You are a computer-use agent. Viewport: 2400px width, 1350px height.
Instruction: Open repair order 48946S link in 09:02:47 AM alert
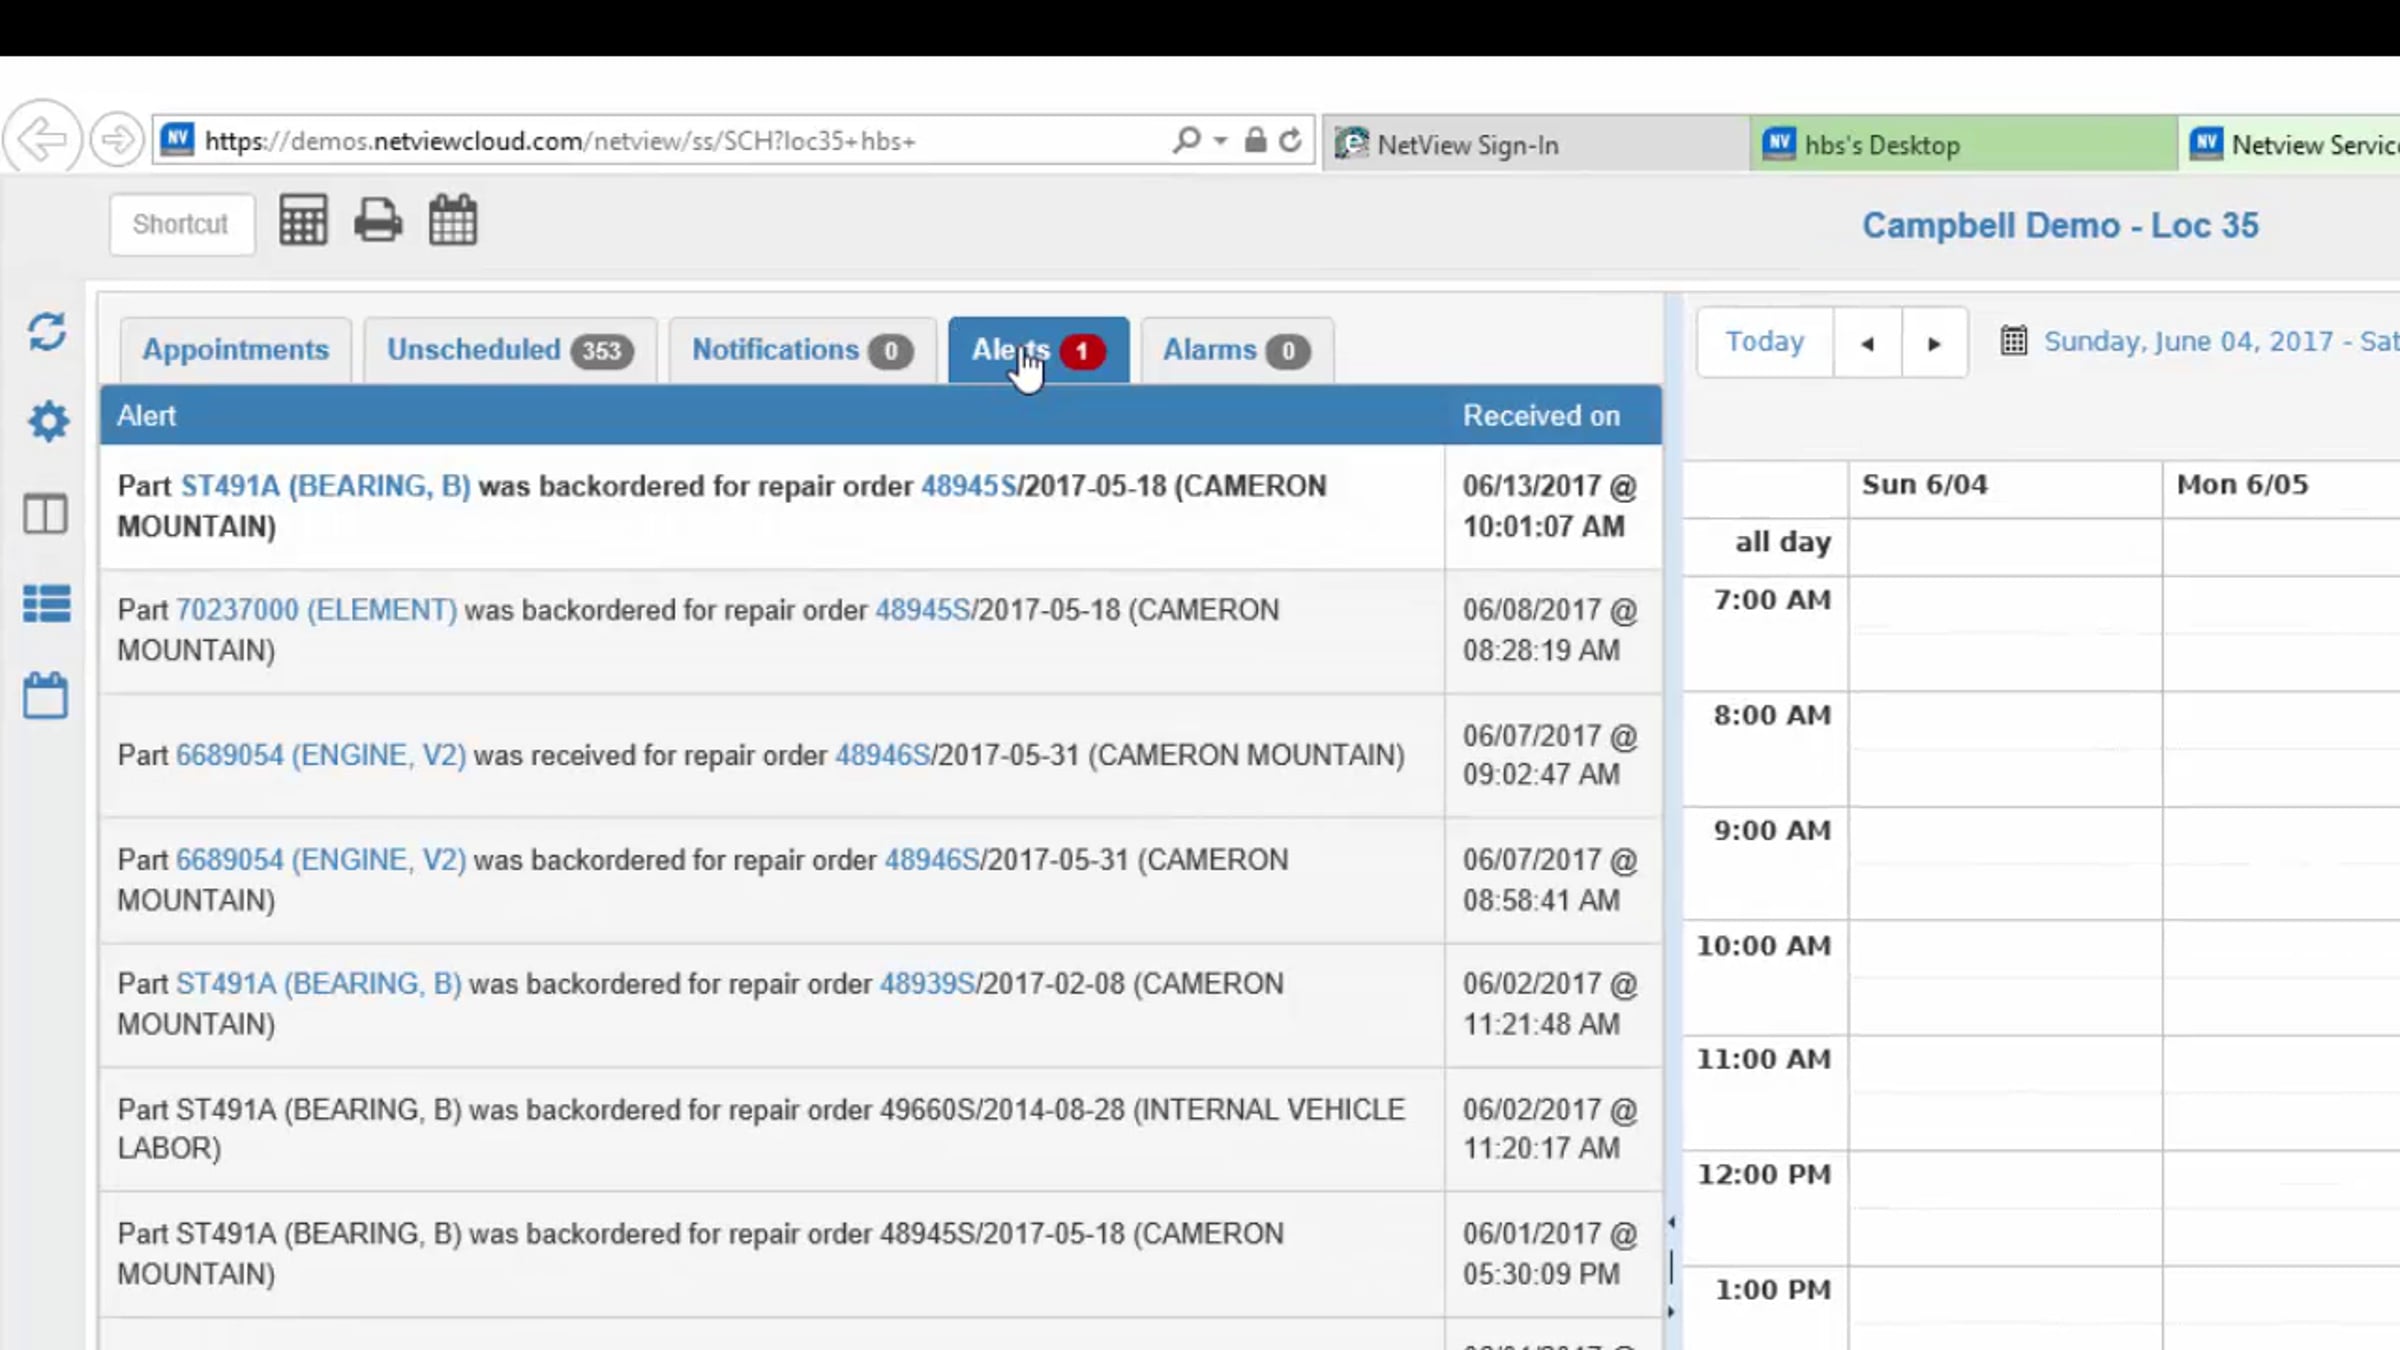point(882,755)
